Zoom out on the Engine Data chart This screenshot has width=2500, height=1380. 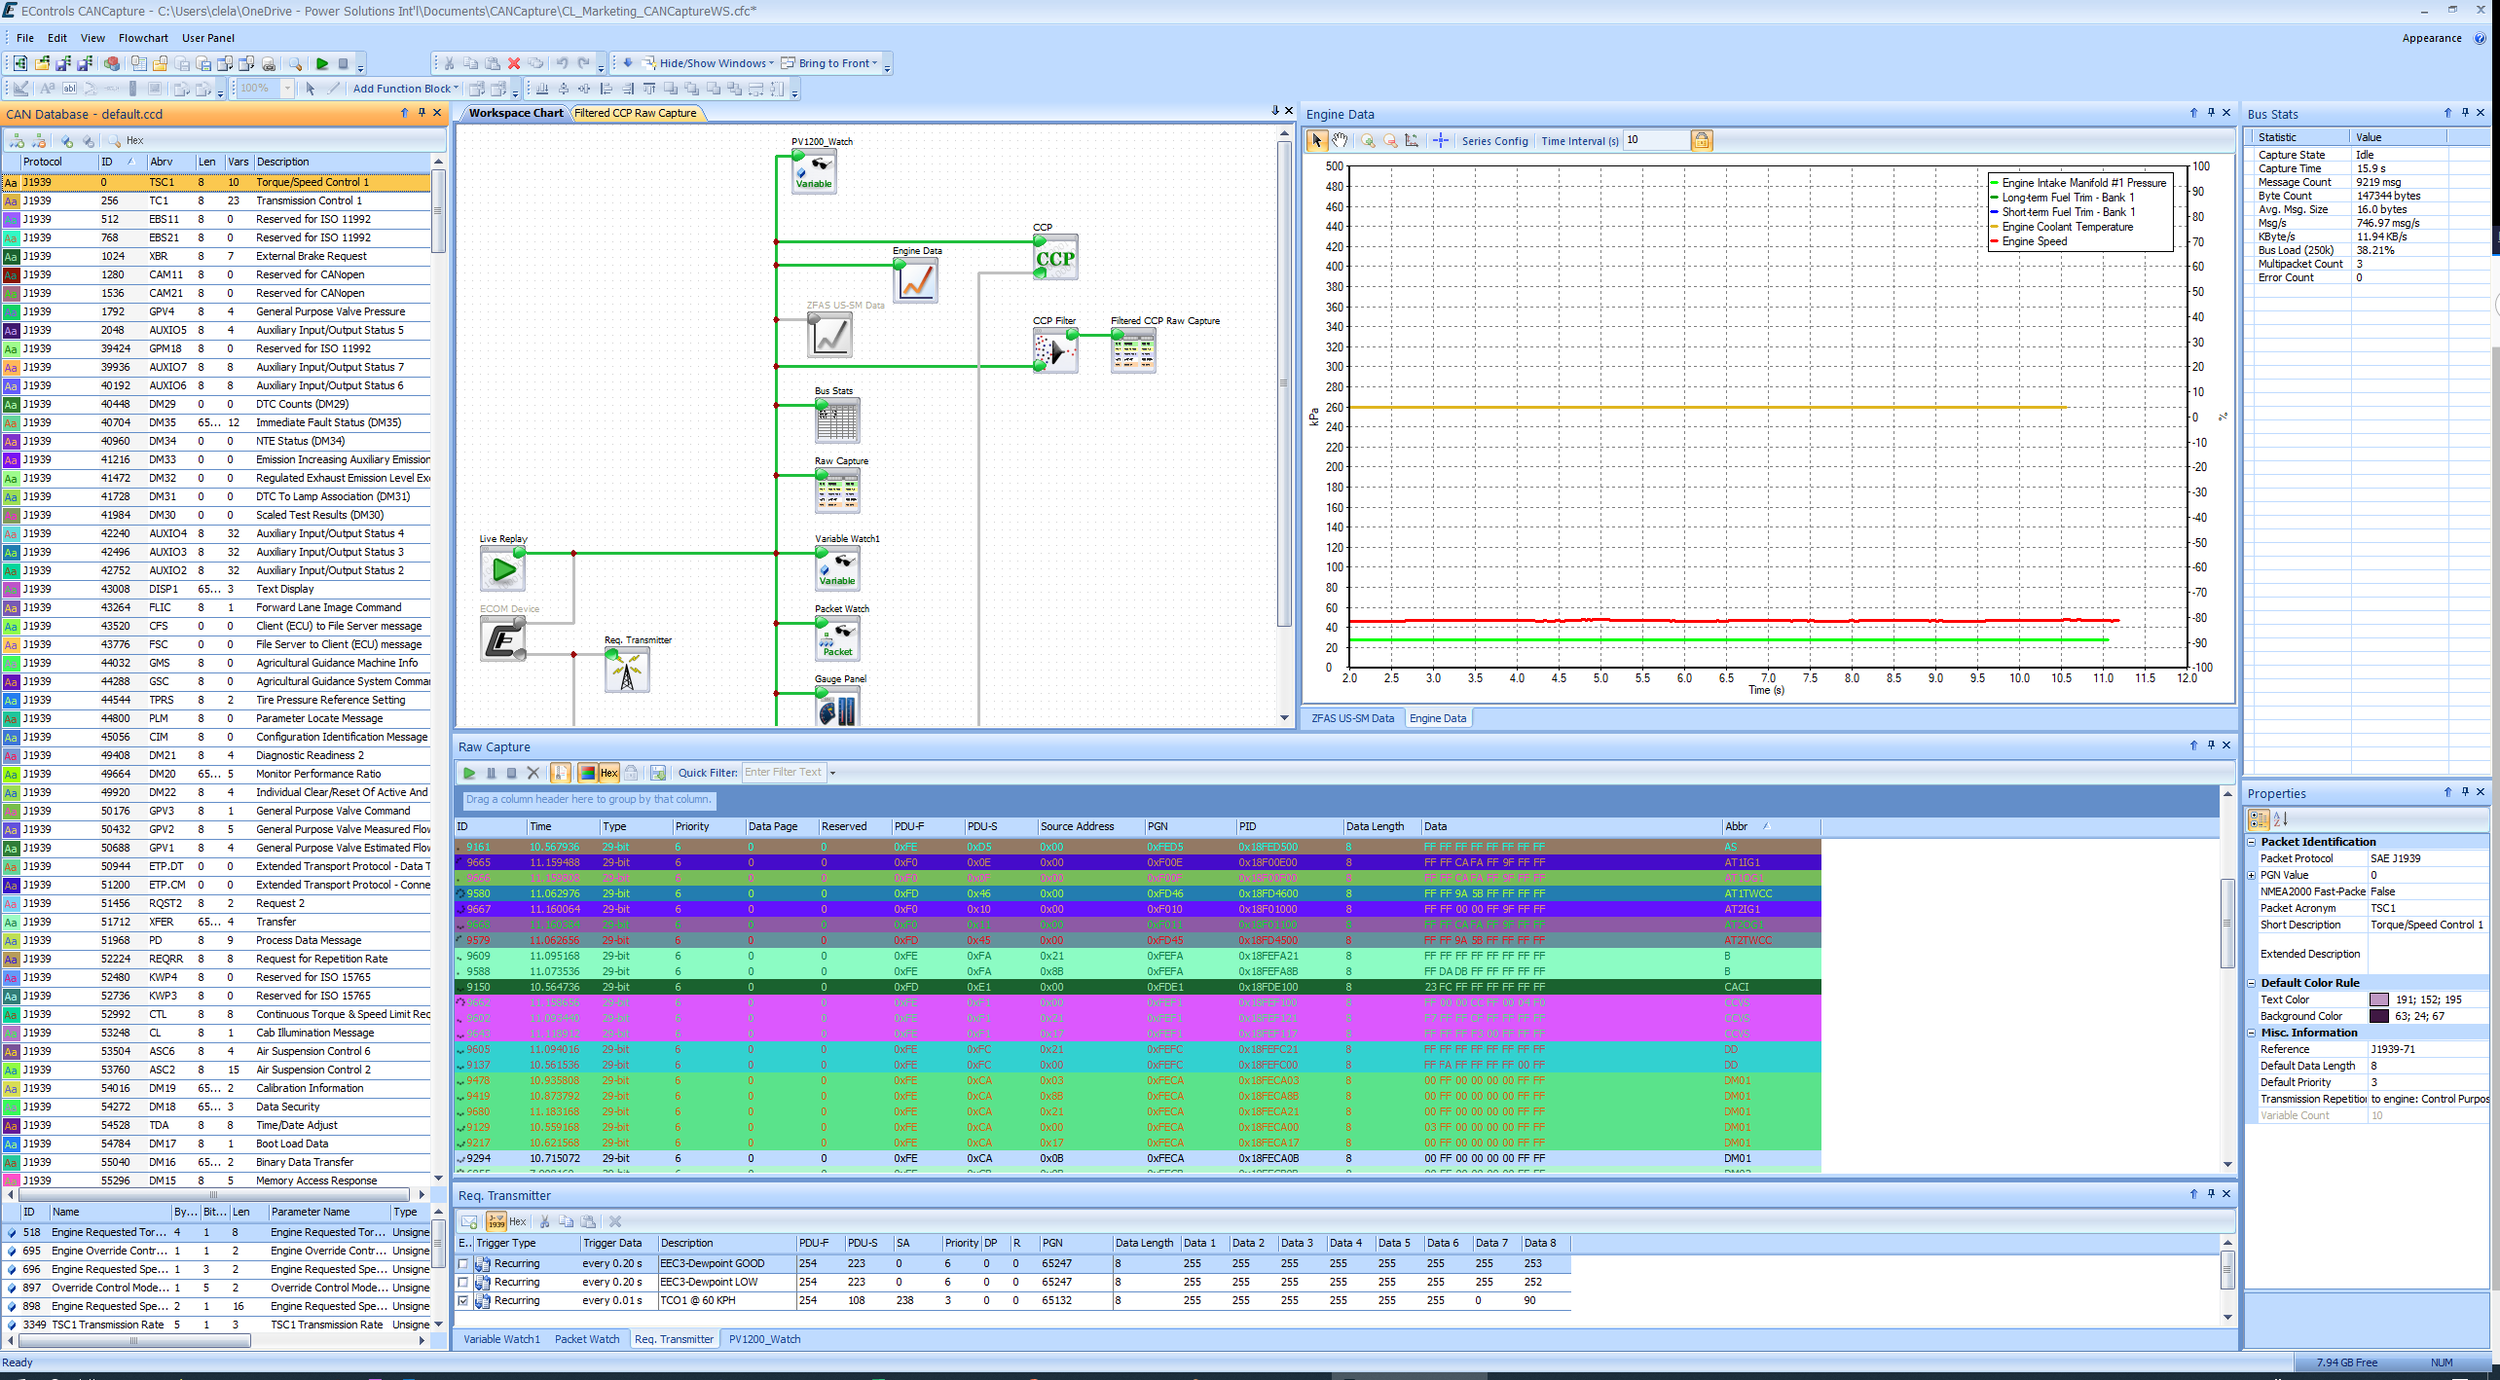[1390, 141]
